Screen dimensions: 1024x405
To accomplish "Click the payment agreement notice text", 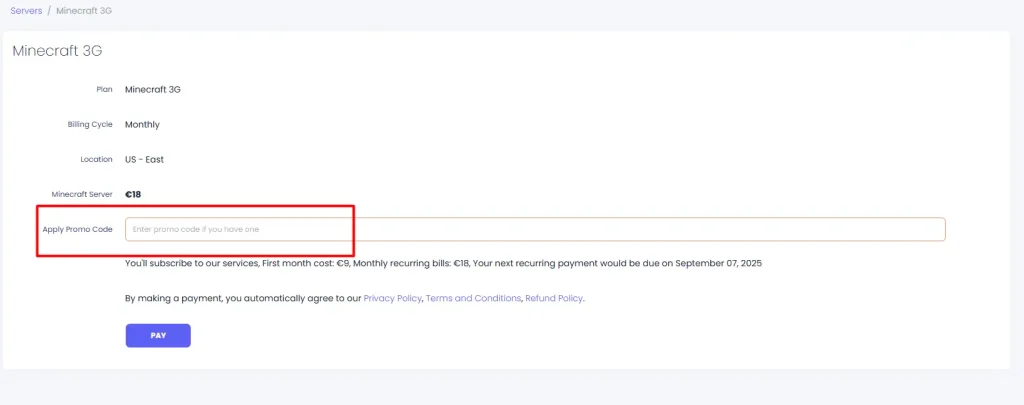I will tap(243, 298).
